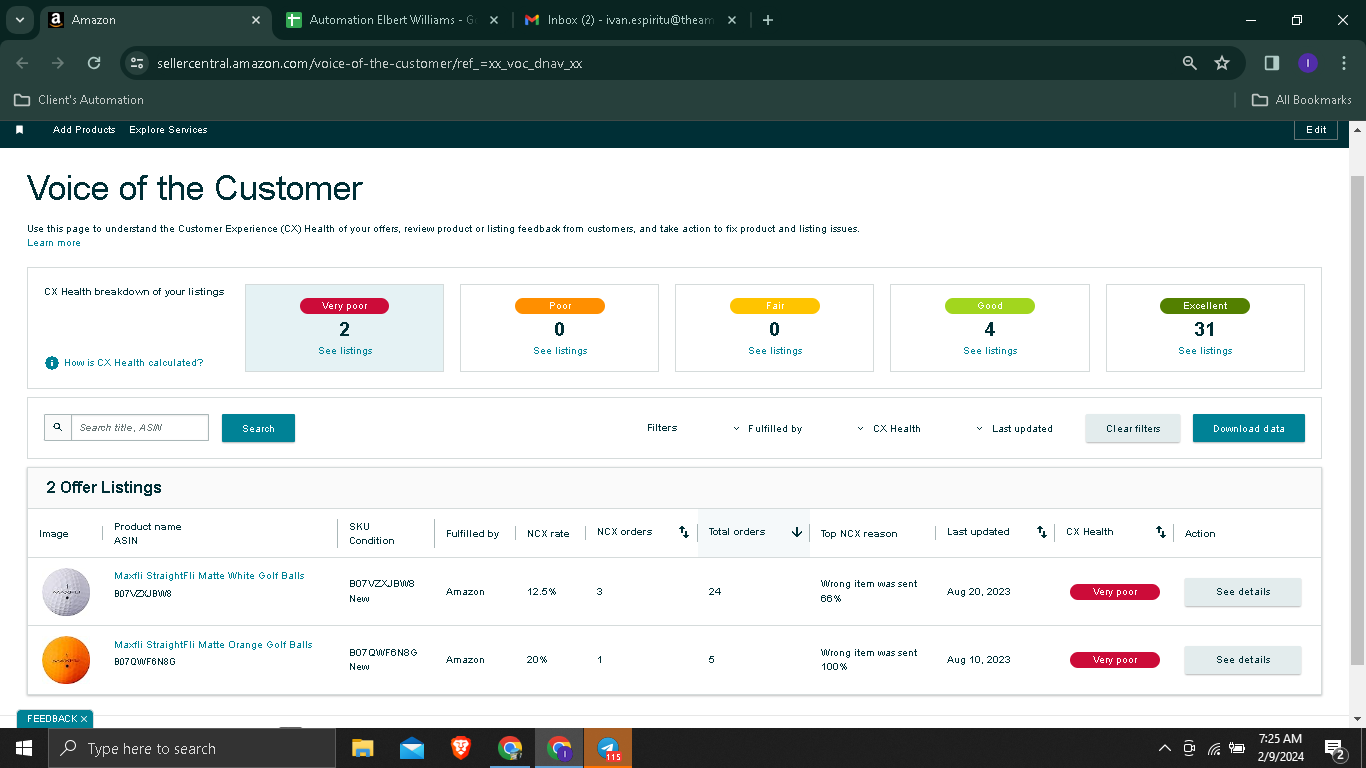1366x768 pixels.
Task: Dismiss the FEEDBACK tab with its X
Action: (x=84, y=719)
